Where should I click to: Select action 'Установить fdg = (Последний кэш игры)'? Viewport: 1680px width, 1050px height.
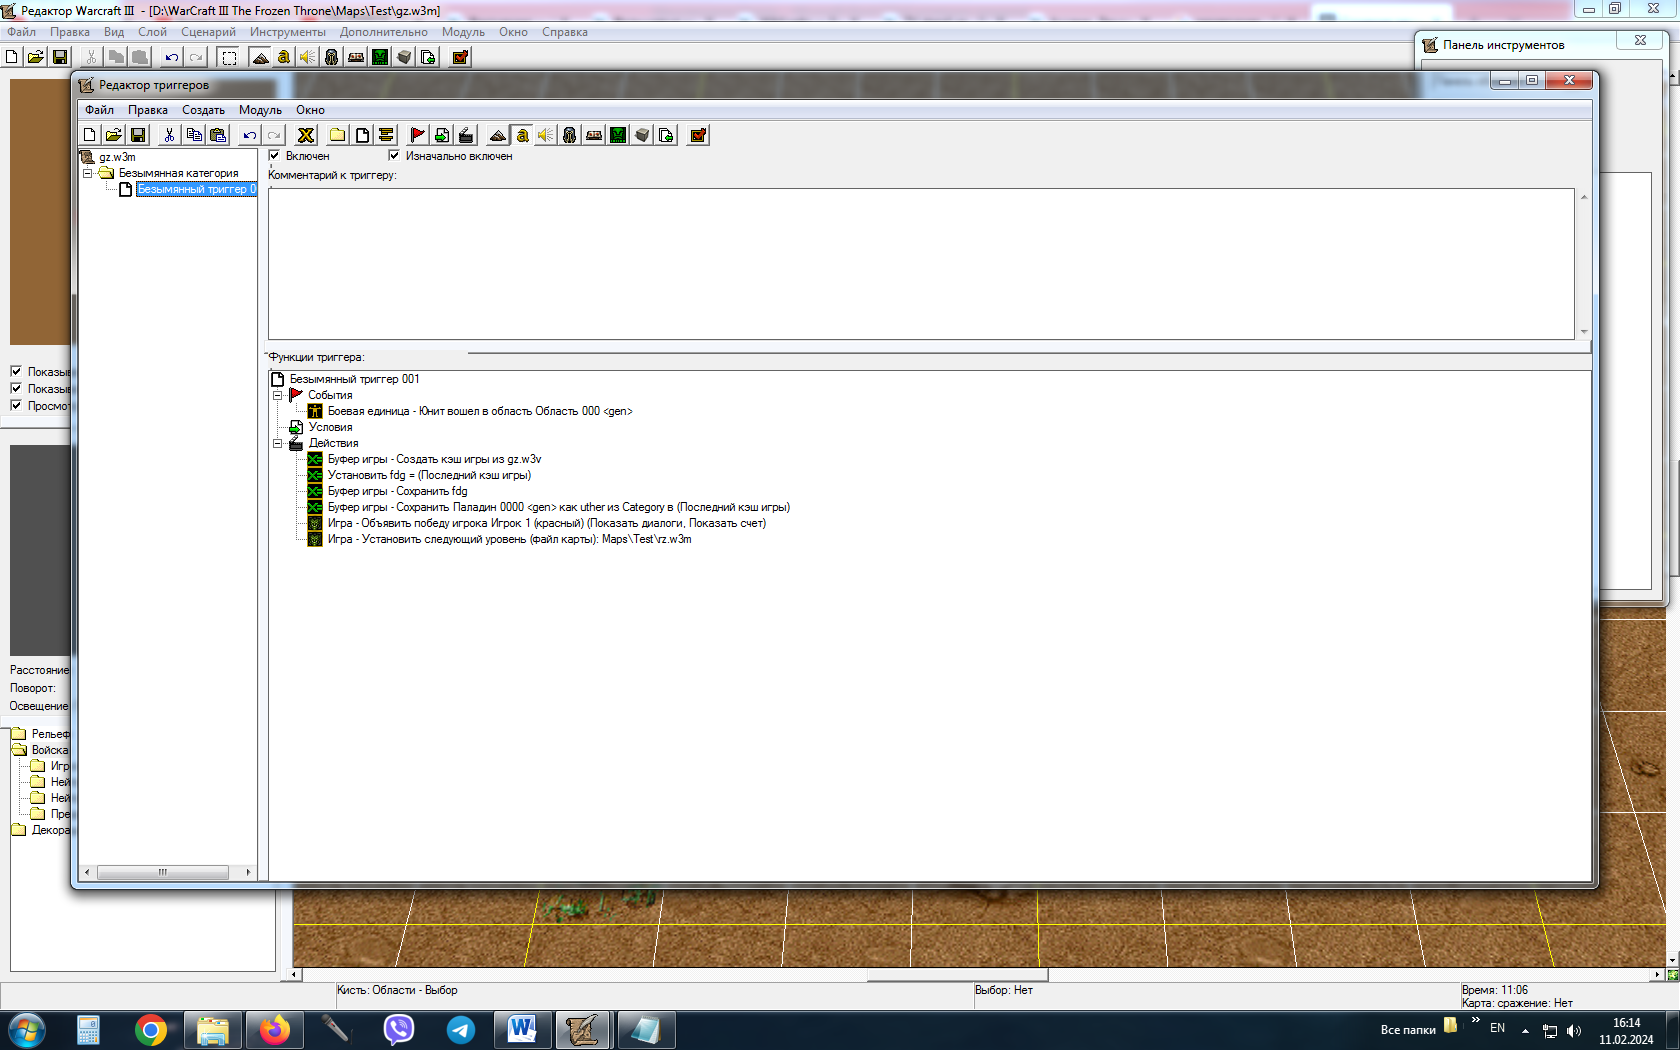point(429,475)
